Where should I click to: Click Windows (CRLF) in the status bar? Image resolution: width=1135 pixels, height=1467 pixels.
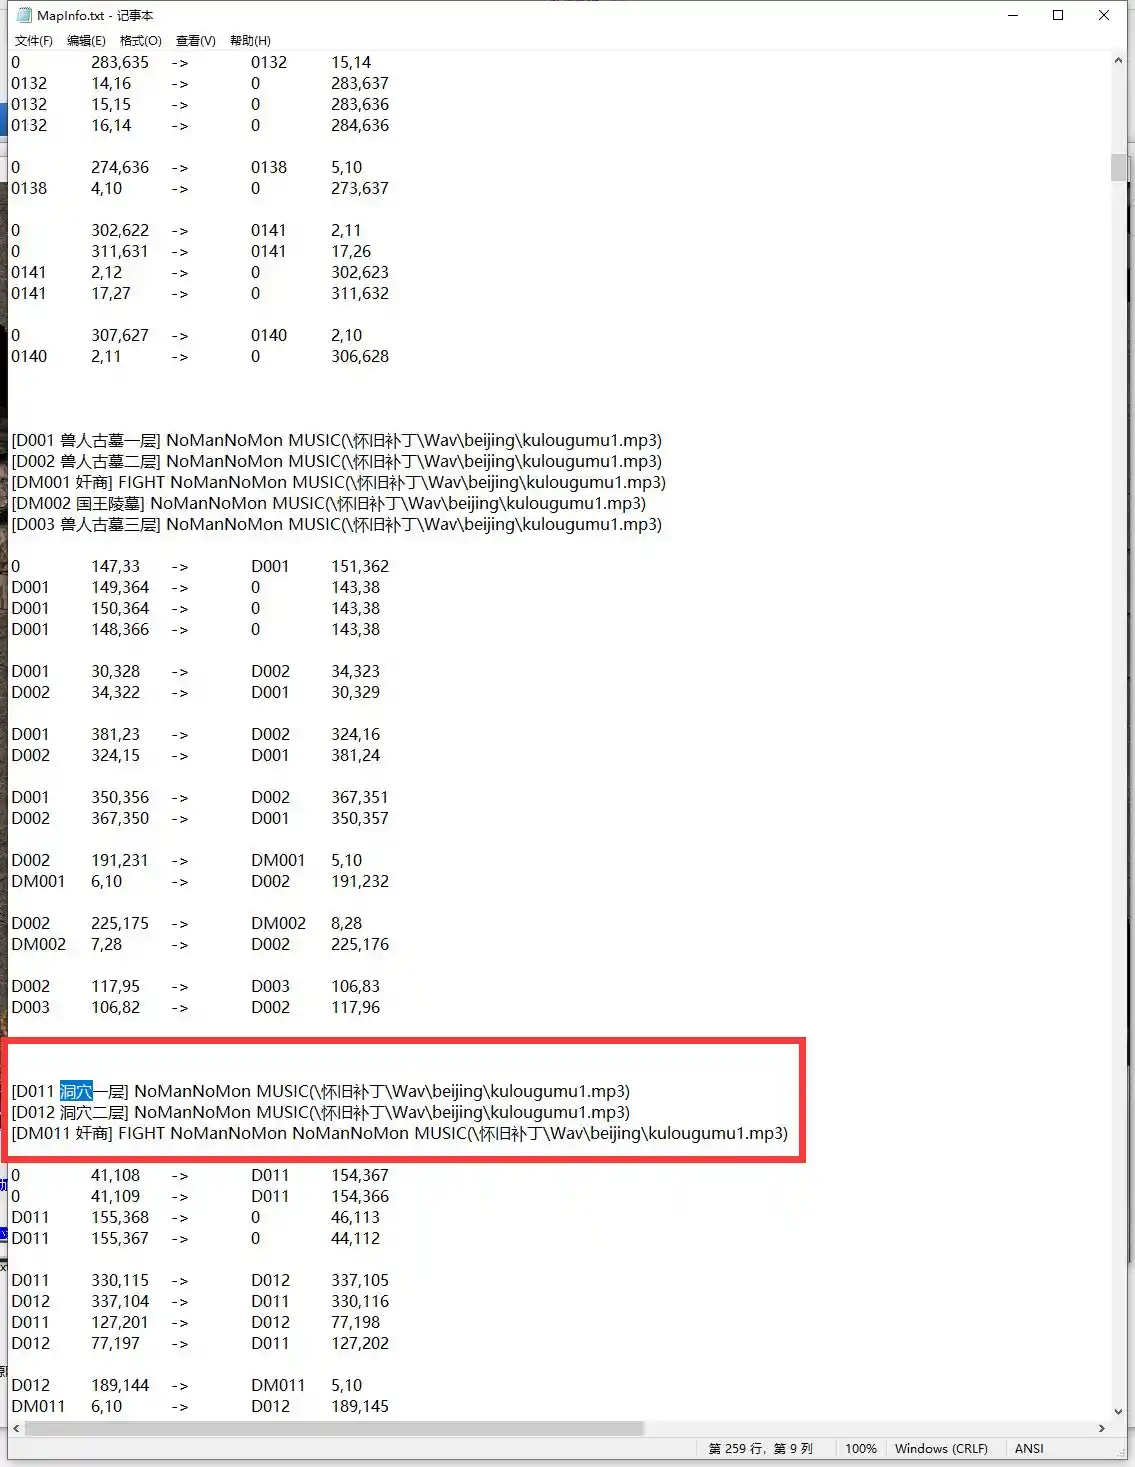click(941, 1448)
